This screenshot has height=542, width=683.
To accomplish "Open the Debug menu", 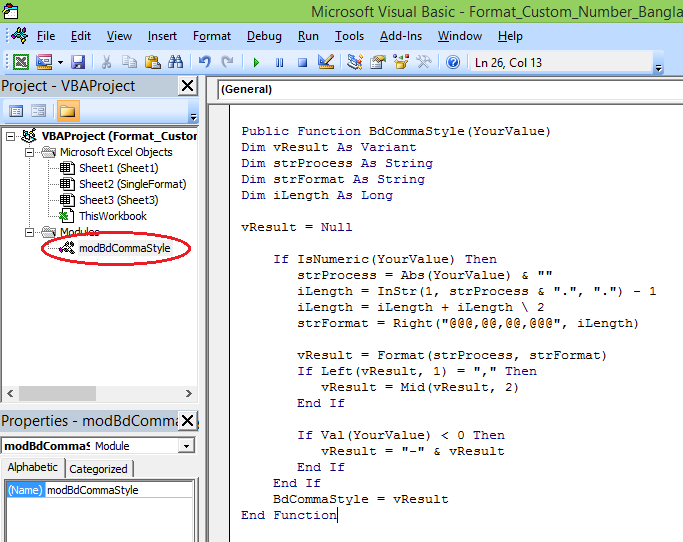I will [x=264, y=36].
